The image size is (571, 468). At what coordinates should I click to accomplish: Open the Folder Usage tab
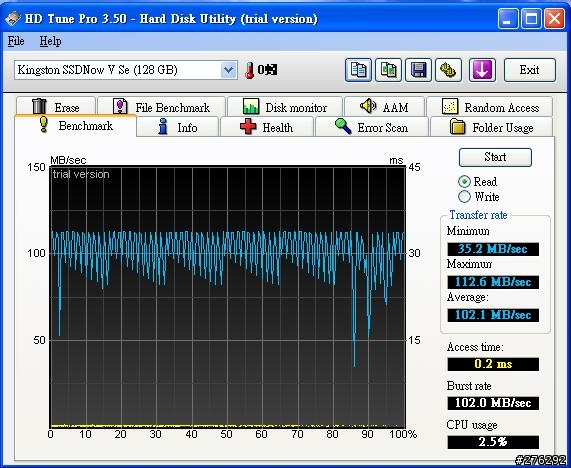coord(491,127)
